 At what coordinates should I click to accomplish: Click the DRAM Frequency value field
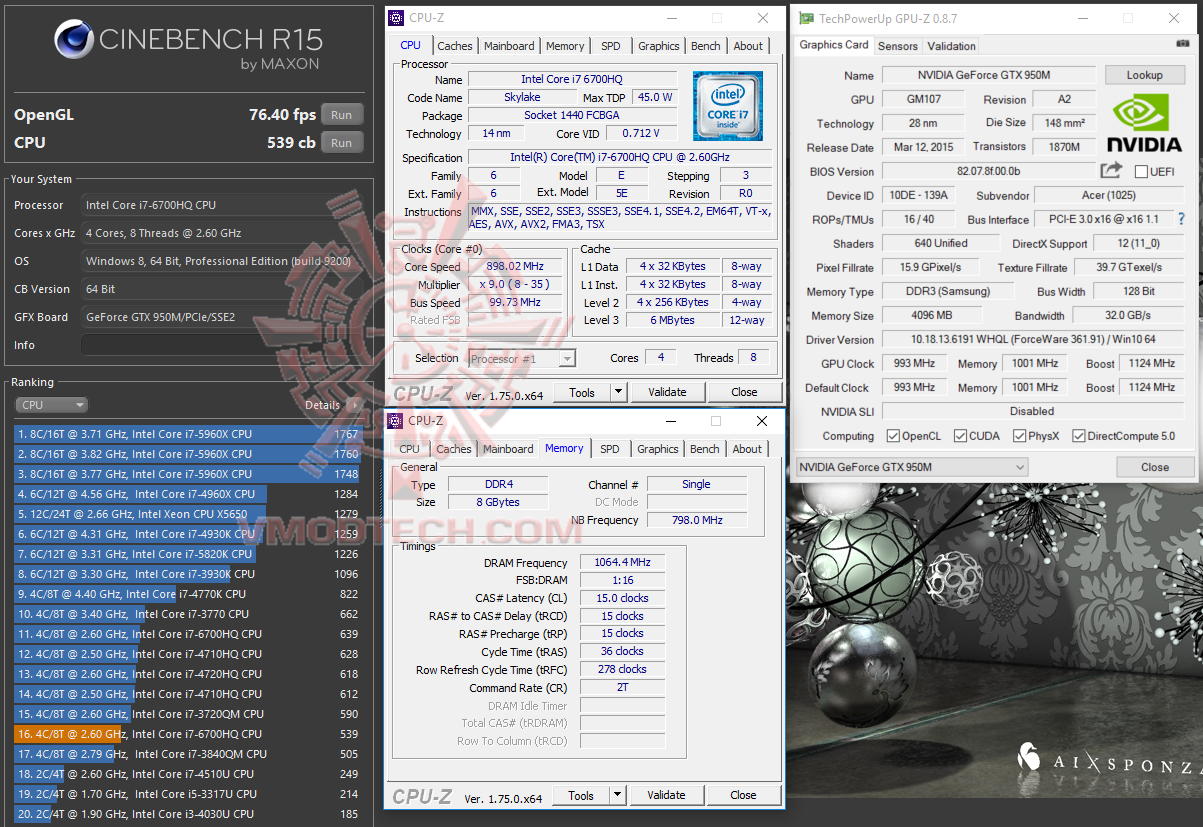click(622, 563)
